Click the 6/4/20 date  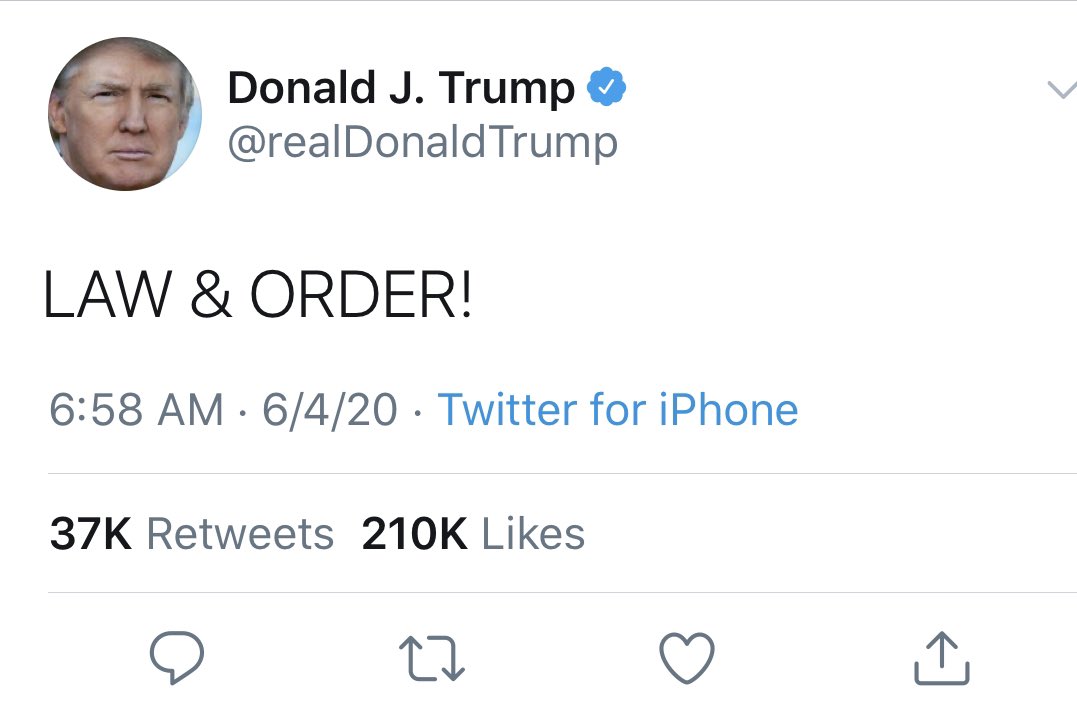(330, 410)
